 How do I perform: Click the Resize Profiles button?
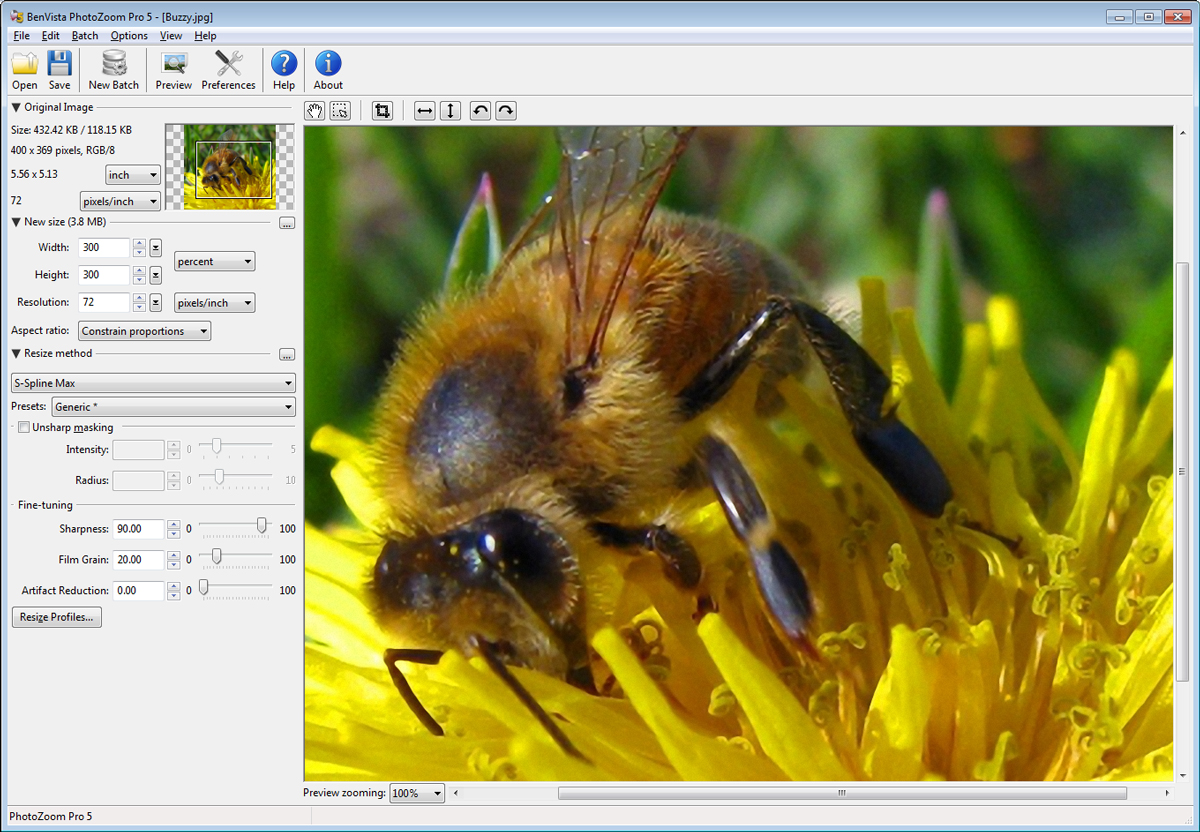[56, 617]
